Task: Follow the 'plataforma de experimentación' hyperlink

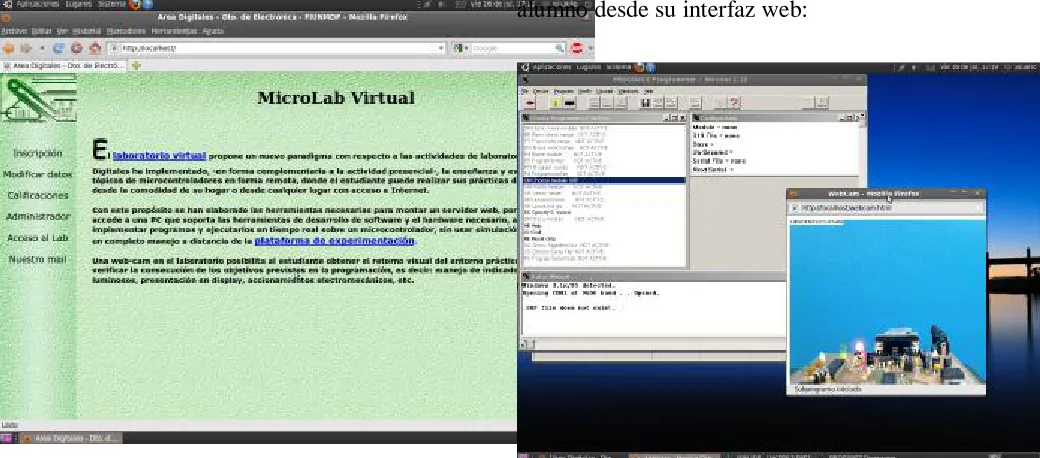Action: [335, 241]
